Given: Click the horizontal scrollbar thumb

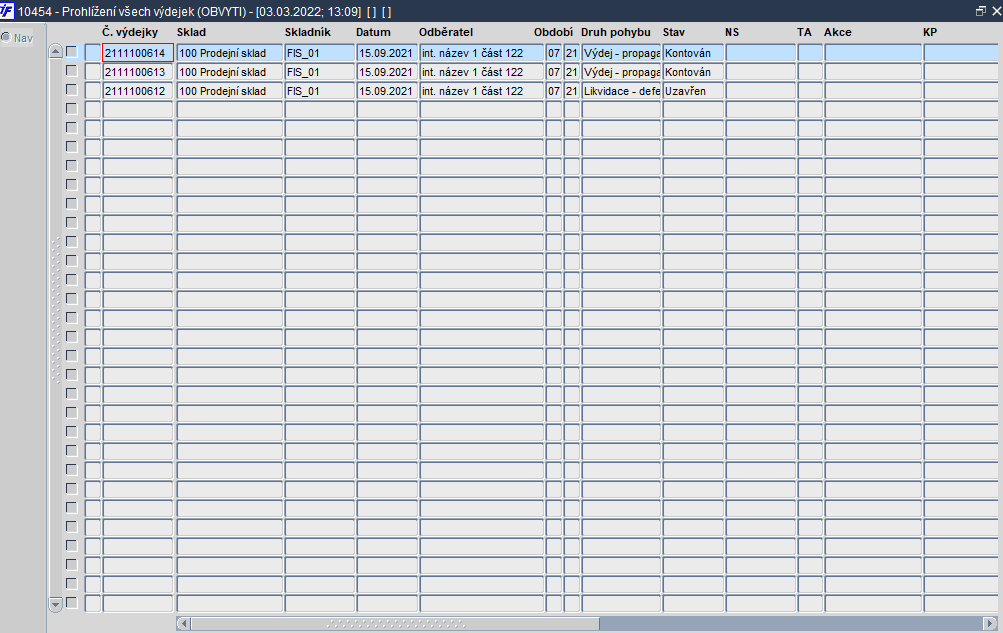Looking at the screenshot, I should point(395,623).
